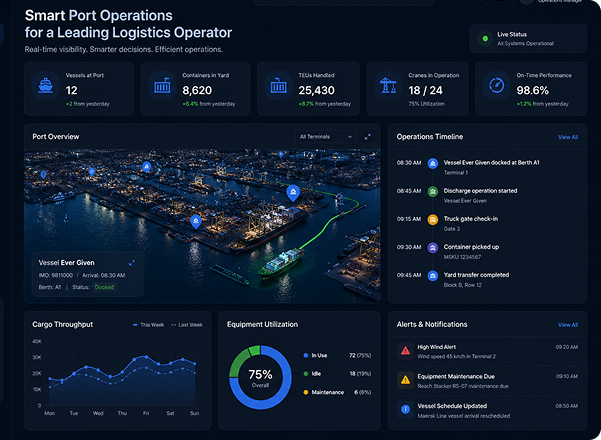Click the 6 (6%) Maintenance value
This screenshot has width=601, height=440.
click(x=363, y=392)
